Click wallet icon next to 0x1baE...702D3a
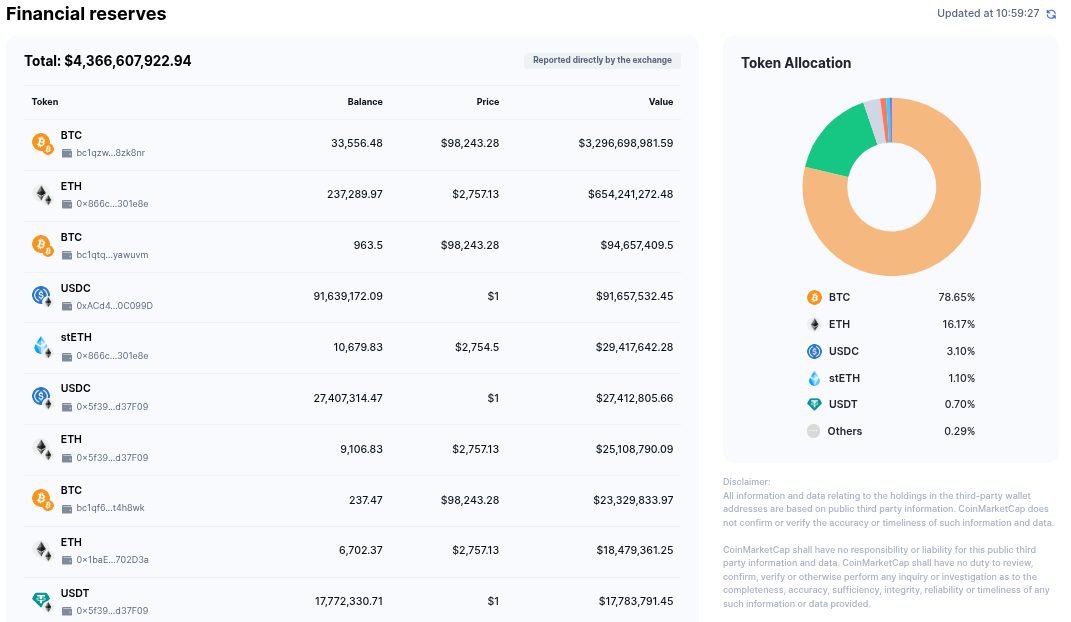This screenshot has width=1071, height=622. [x=67, y=560]
